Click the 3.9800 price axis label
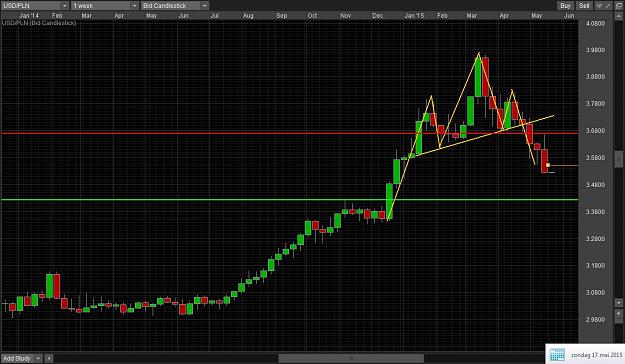This screenshot has height=364, width=625. pos(595,50)
